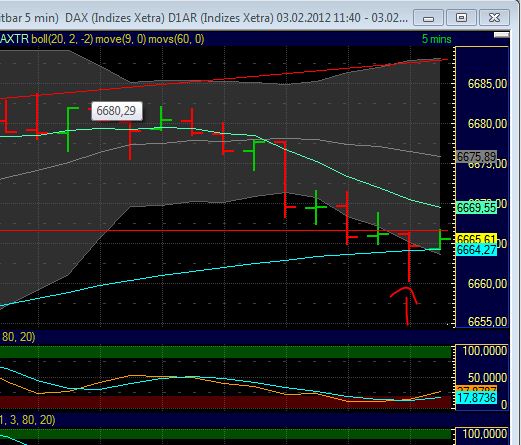This screenshot has width=521, height=445.
Task: Click the grey 6675,89 price tag
Action: 476,156
